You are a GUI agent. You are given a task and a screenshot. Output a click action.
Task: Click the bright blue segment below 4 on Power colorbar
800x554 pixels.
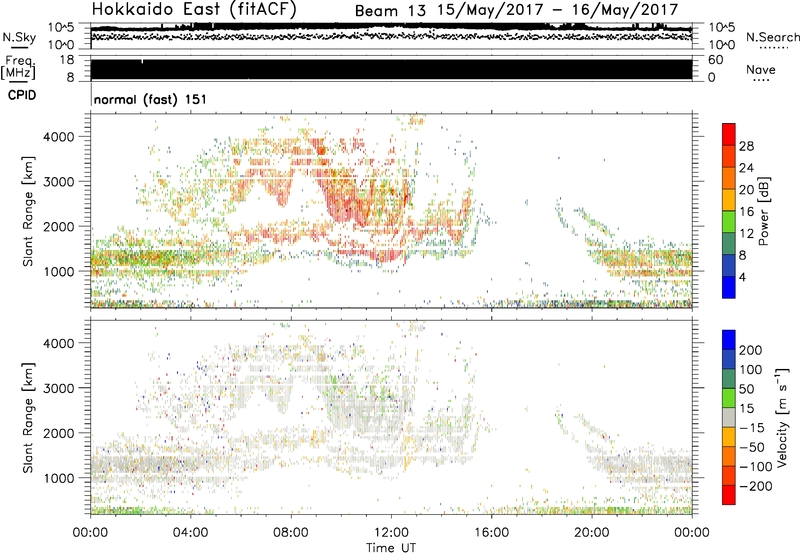pos(729,287)
